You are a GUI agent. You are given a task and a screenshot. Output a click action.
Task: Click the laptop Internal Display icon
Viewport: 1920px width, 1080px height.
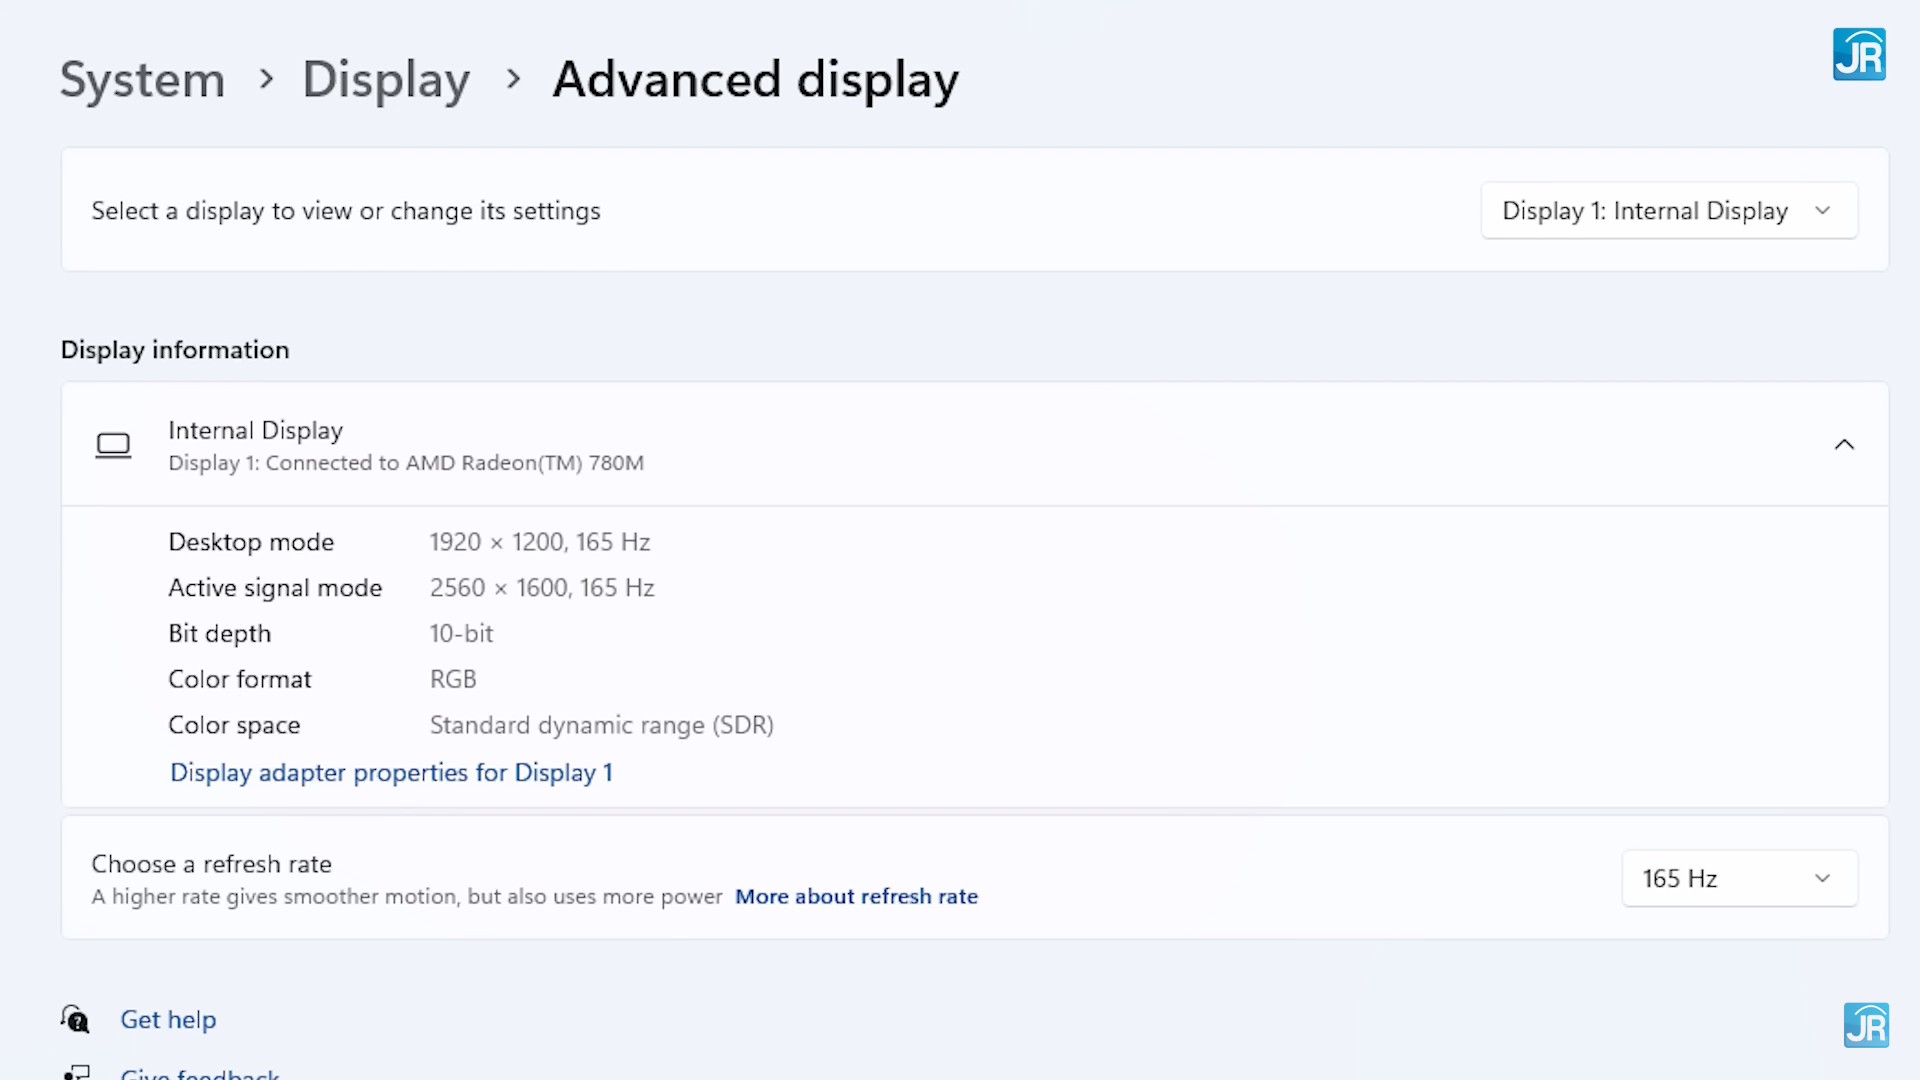click(113, 445)
